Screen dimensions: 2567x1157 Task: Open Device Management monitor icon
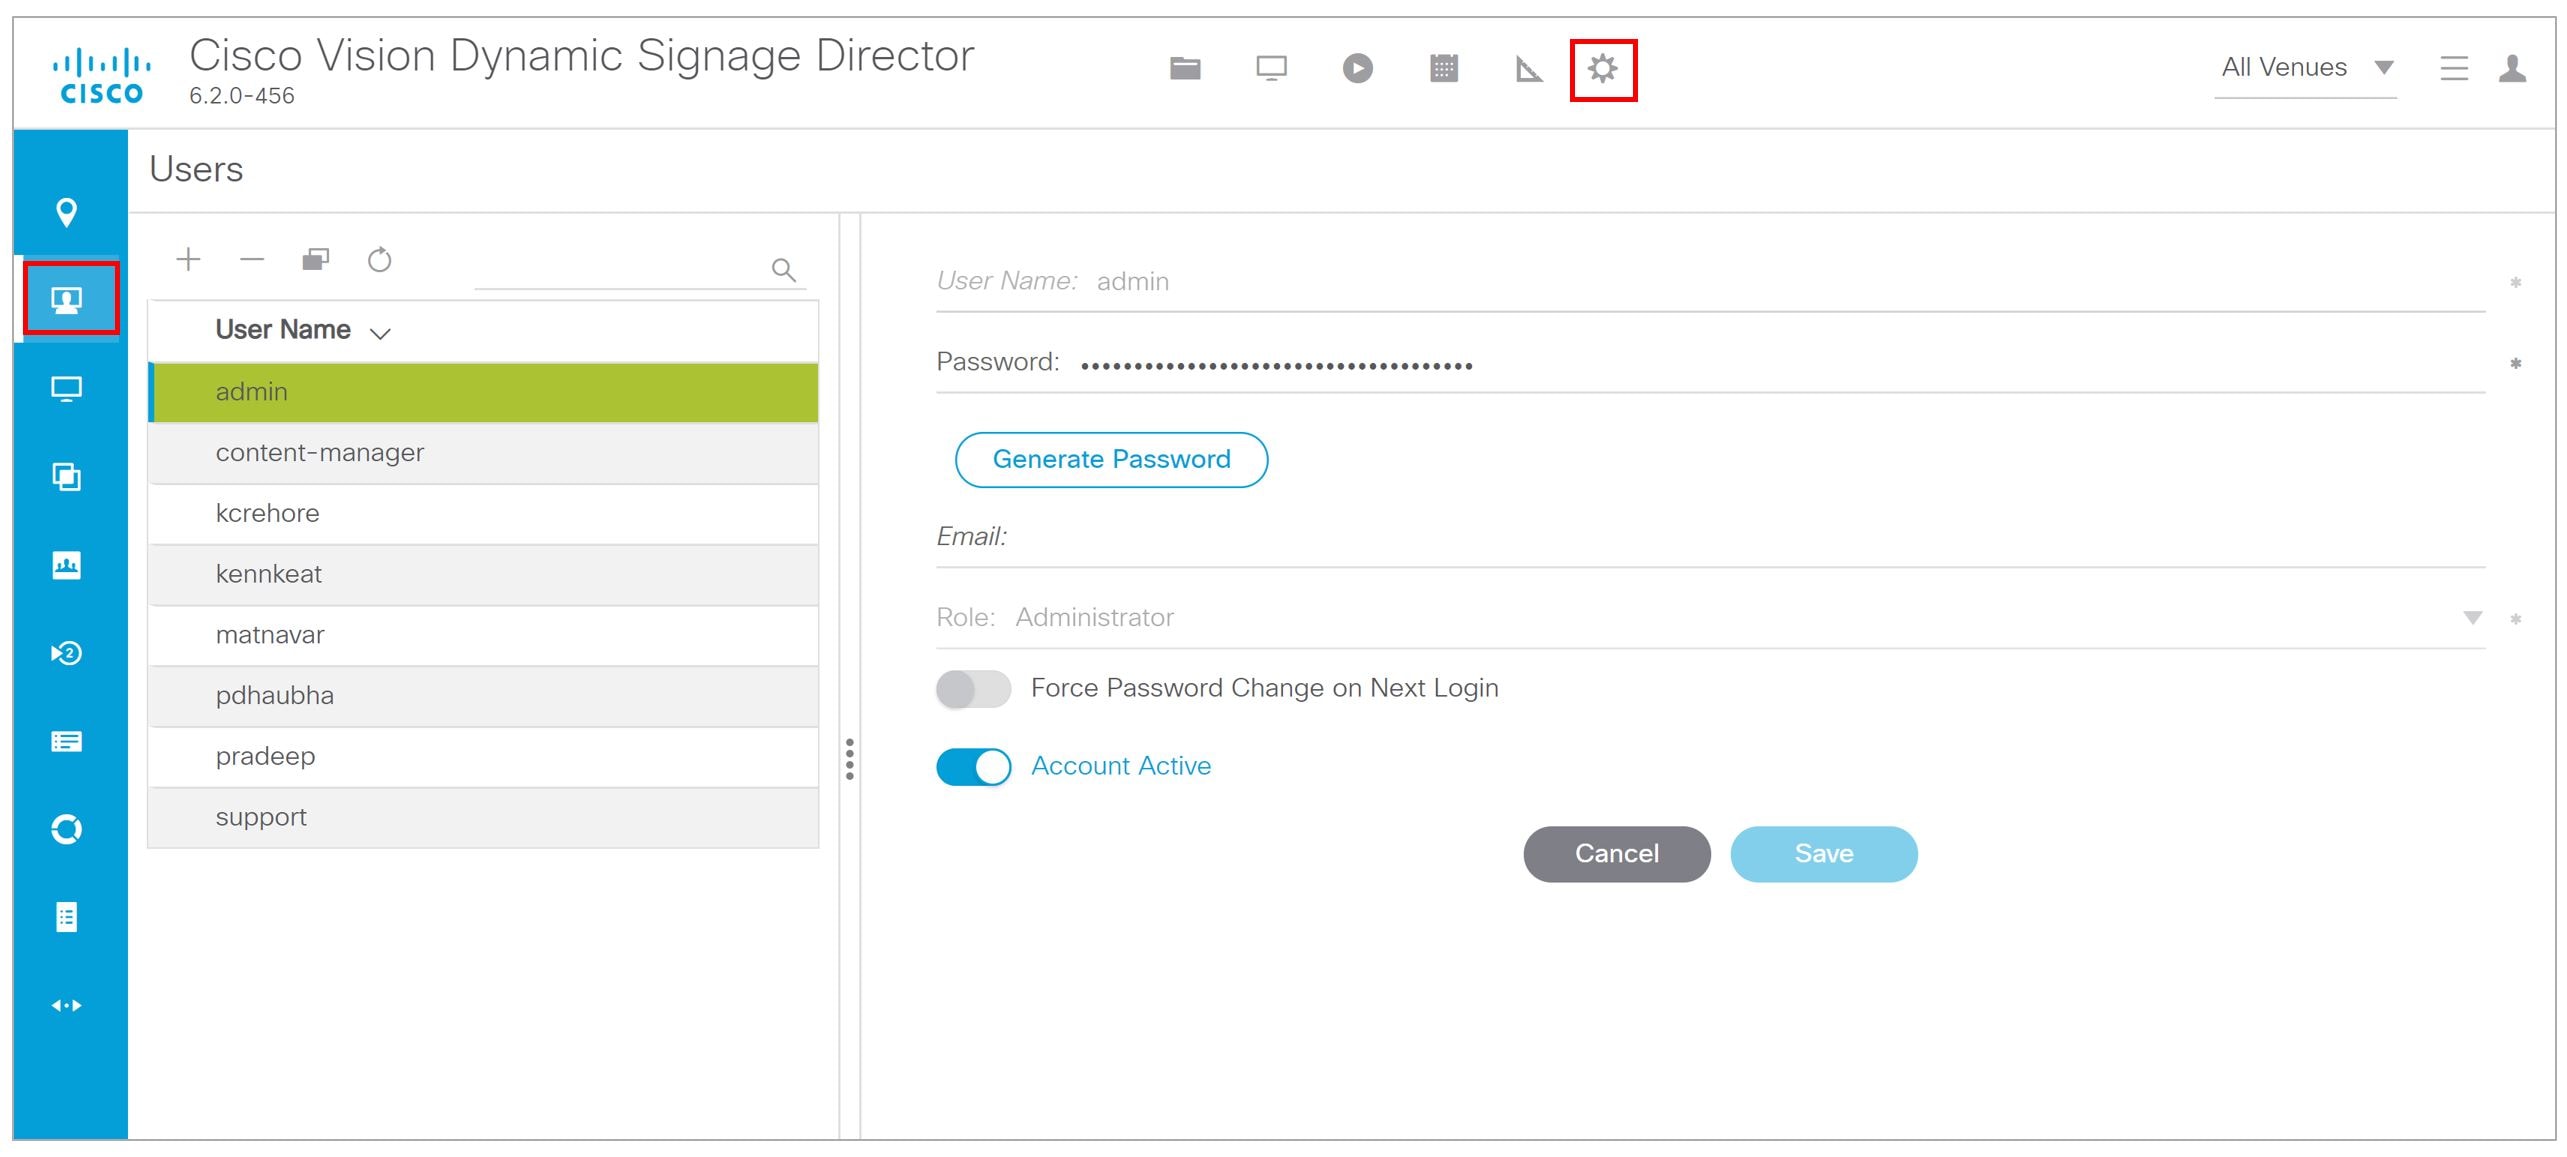point(1271,68)
